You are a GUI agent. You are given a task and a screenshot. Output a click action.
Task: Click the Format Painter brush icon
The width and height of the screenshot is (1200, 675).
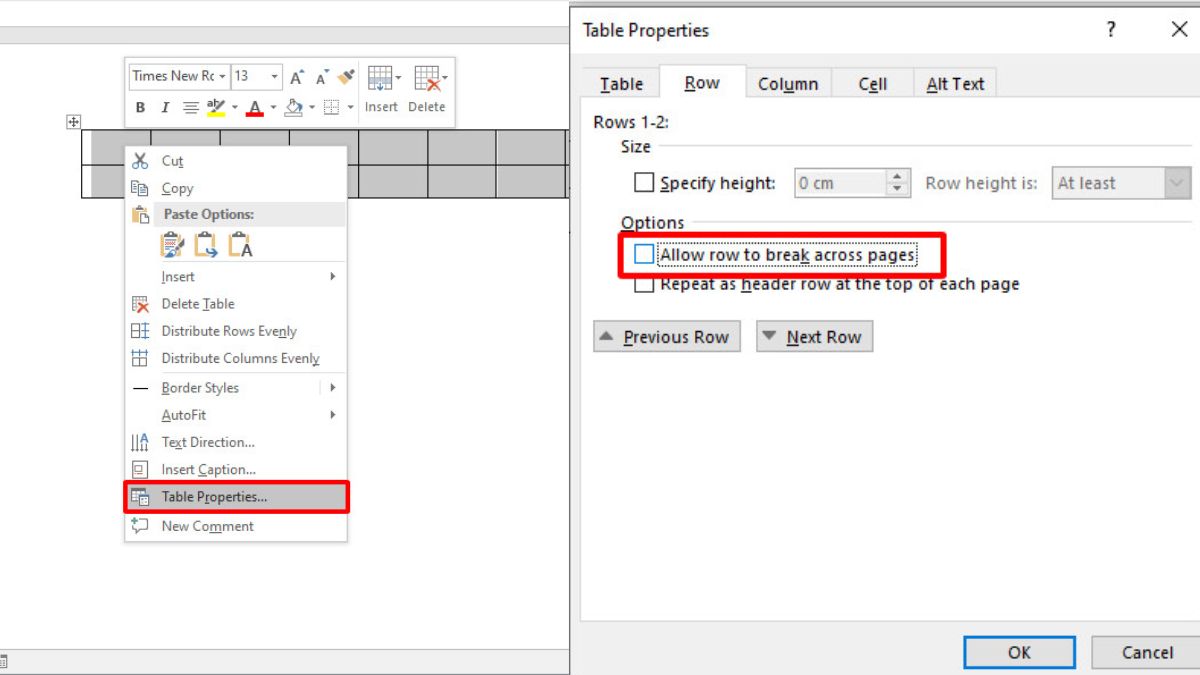coord(346,77)
